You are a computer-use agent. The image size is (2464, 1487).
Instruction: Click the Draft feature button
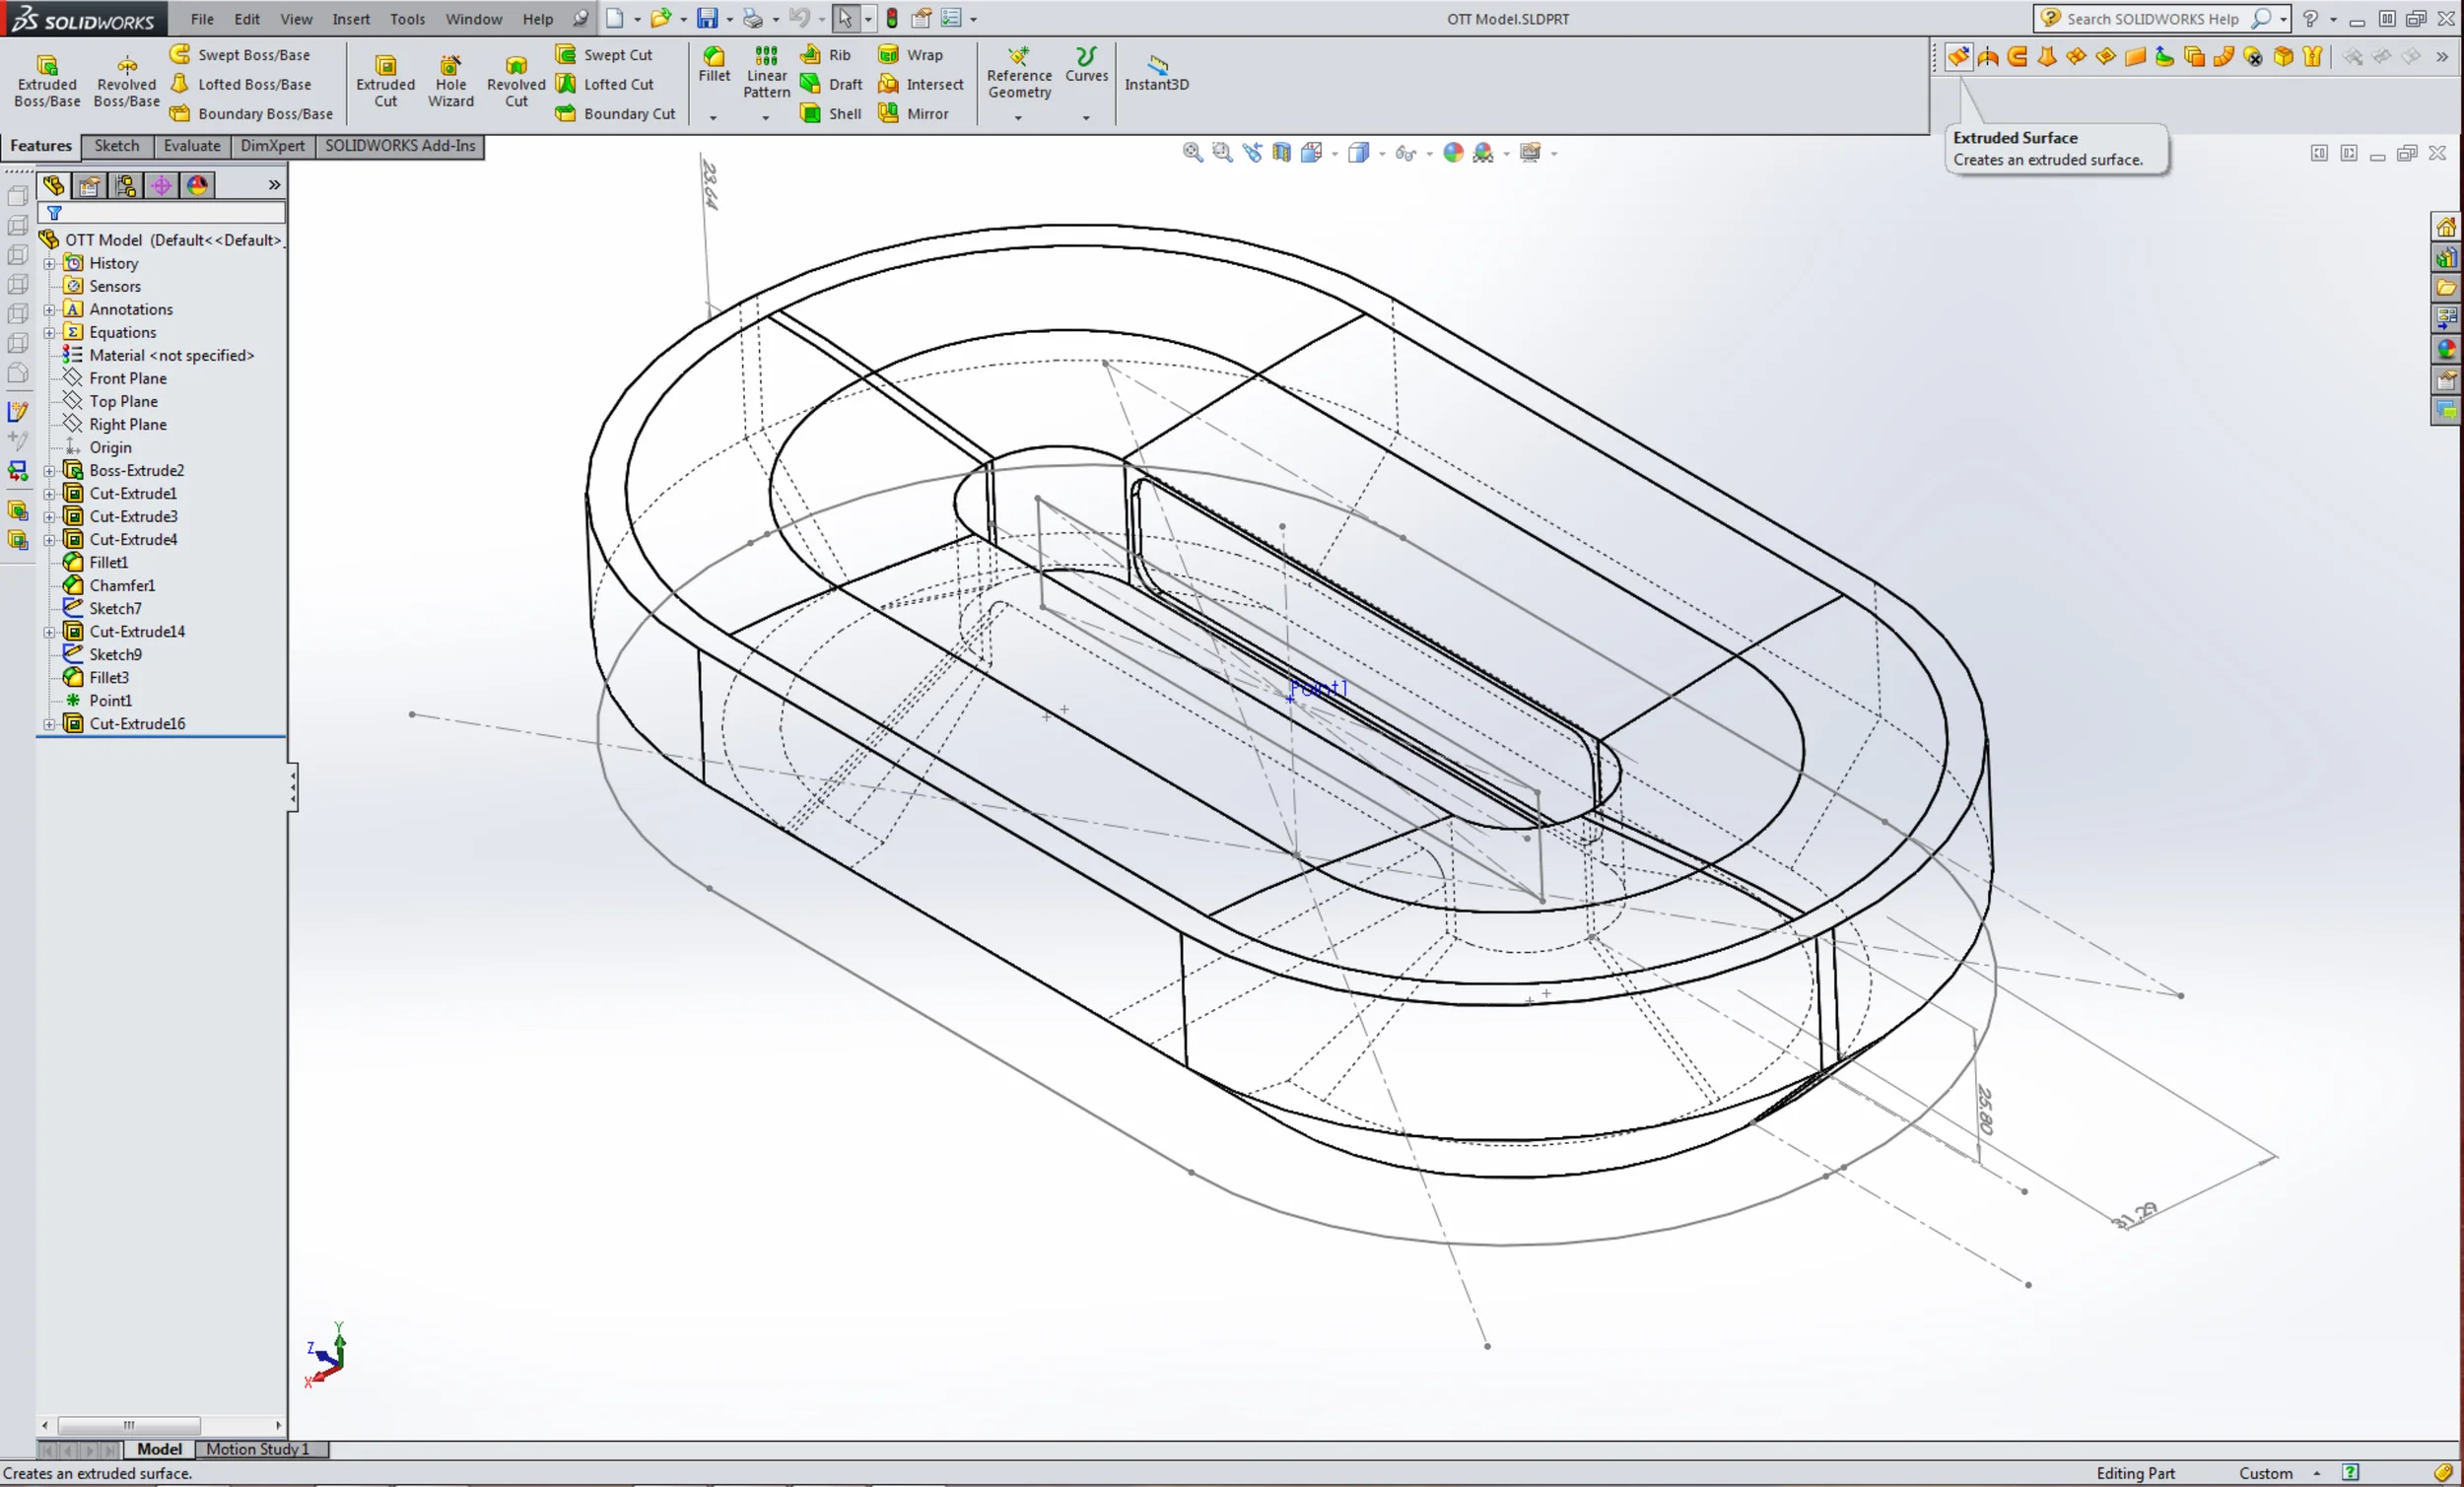tap(831, 84)
